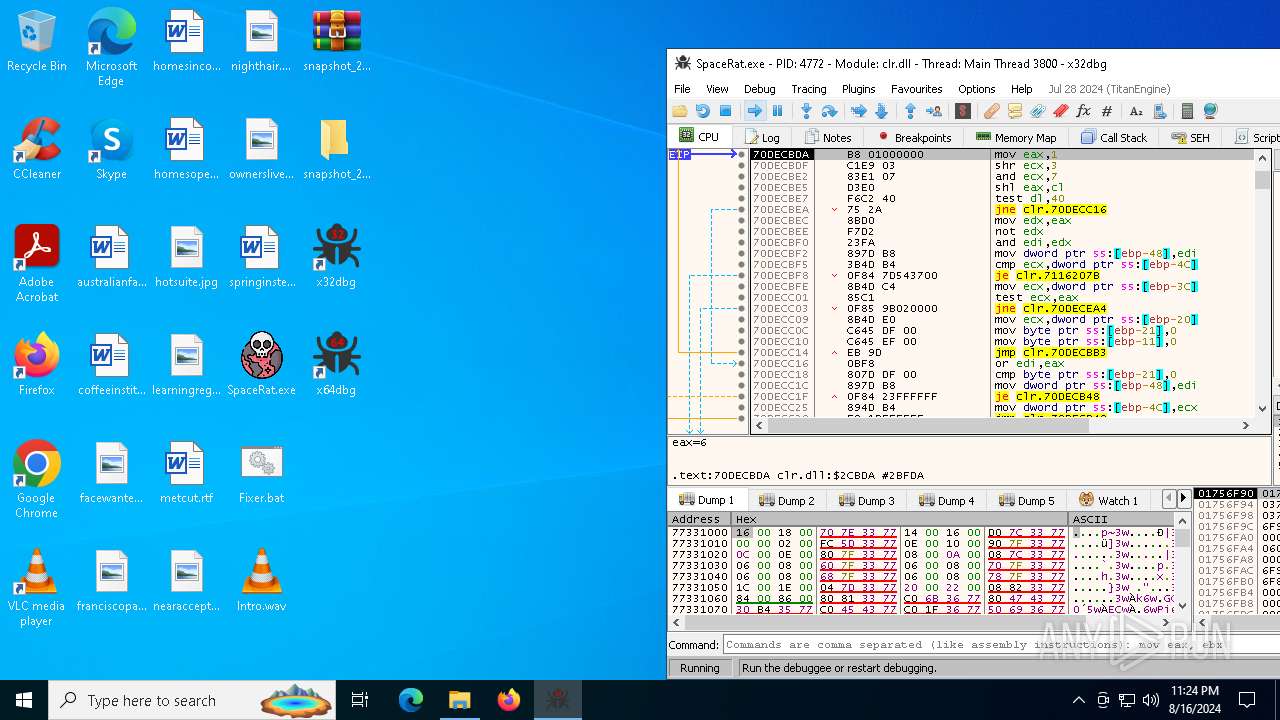Screen dimensions: 1280x720
Task: Open Patches via bandage icon
Action: point(992,111)
